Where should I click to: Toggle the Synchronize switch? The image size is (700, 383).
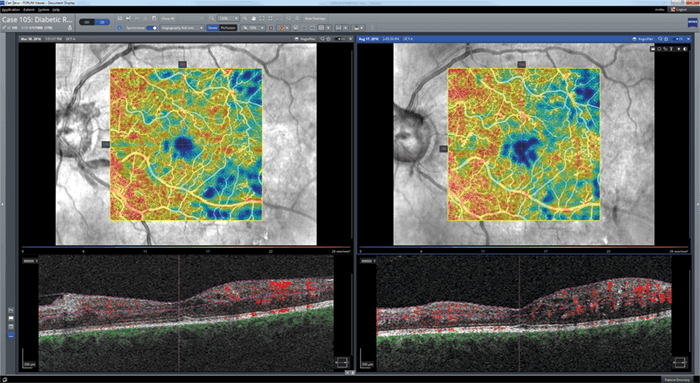[152, 28]
